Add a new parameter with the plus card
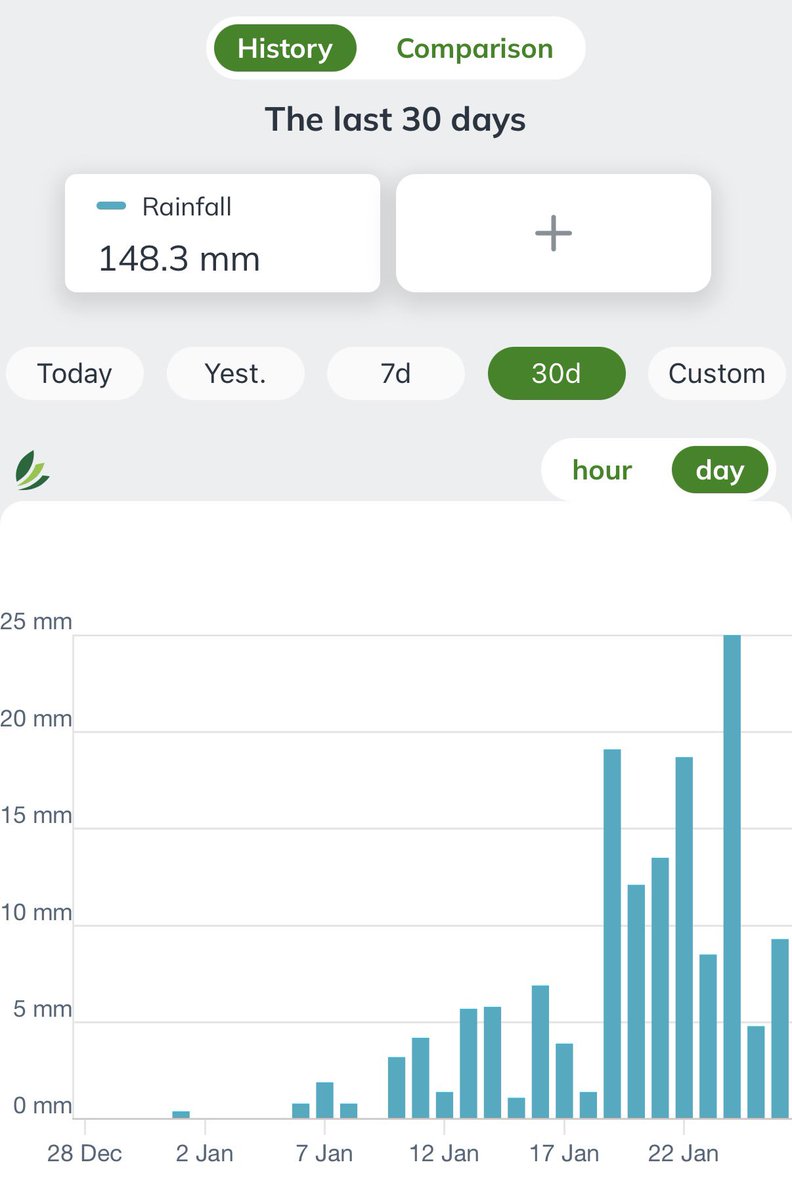Viewport: 792px width, 1200px height. [553, 233]
